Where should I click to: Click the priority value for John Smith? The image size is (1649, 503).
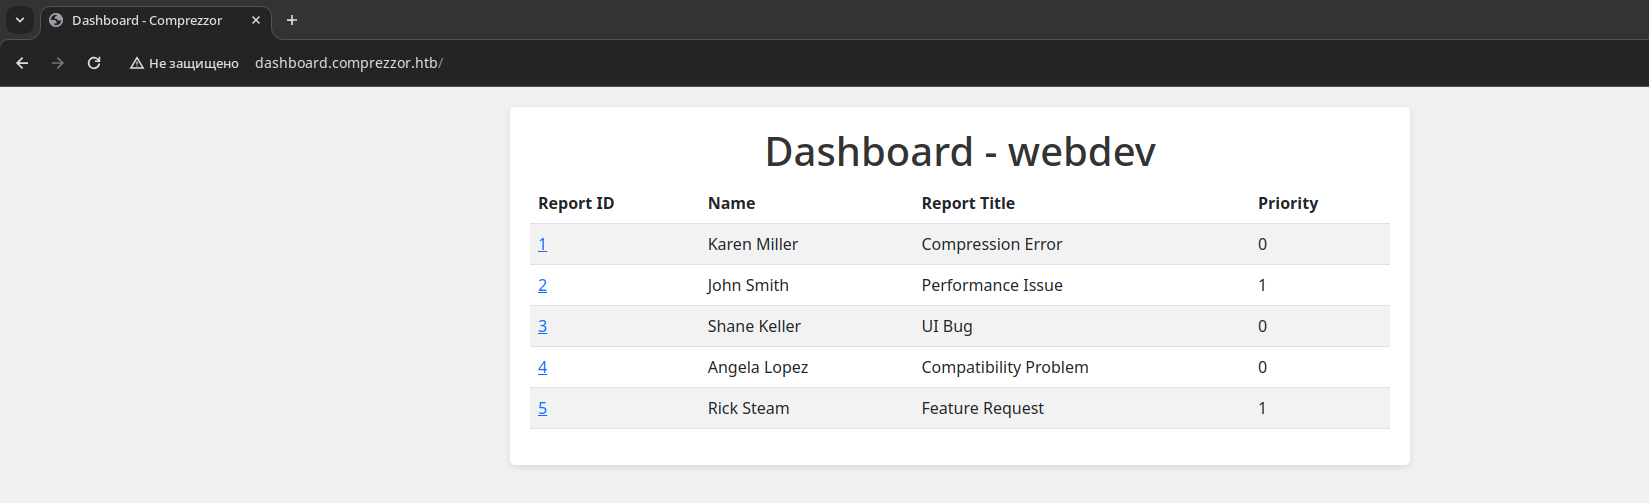click(x=1262, y=285)
